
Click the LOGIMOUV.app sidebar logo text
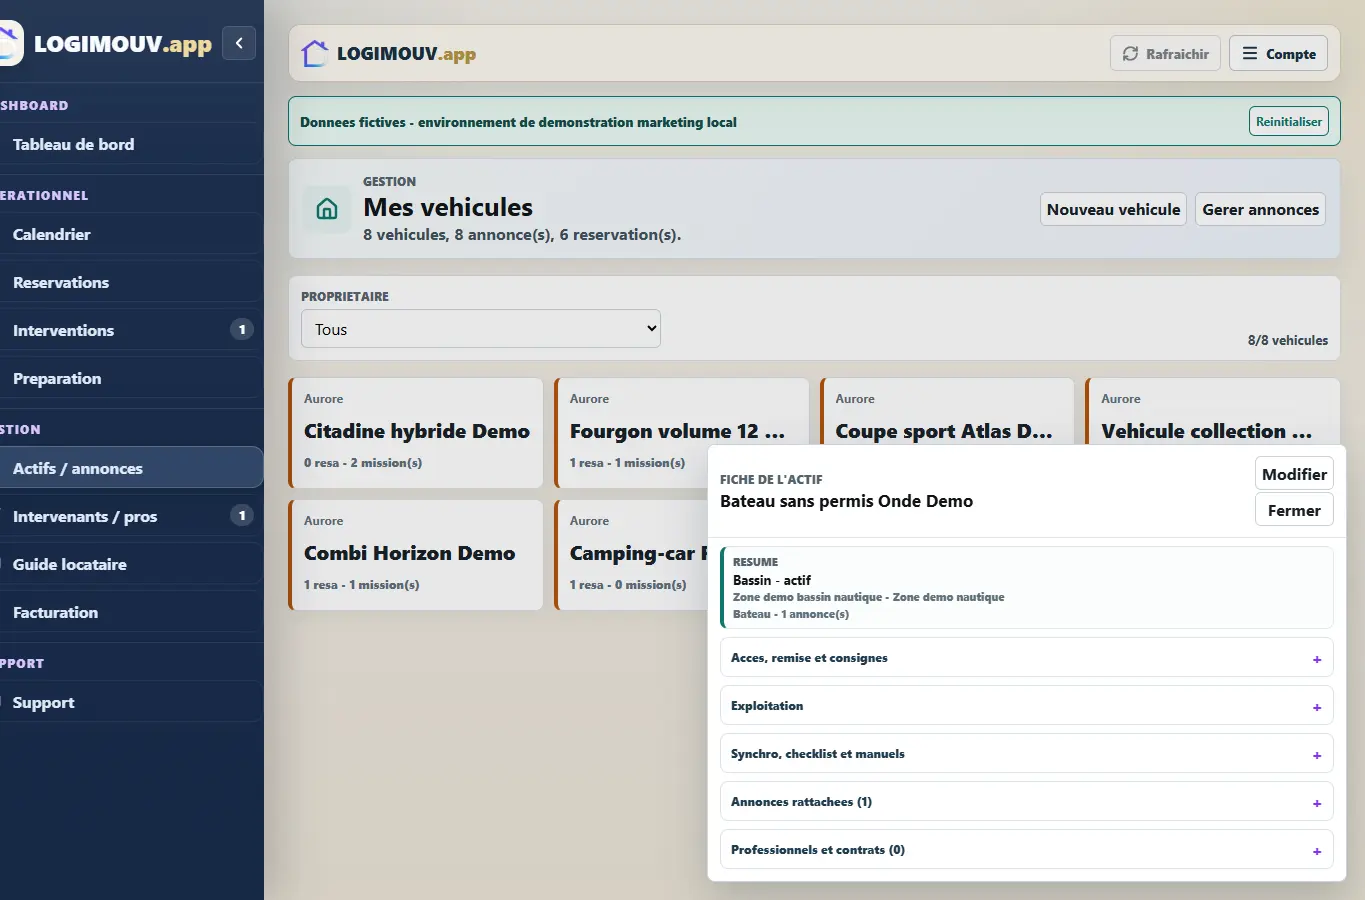click(x=122, y=44)
